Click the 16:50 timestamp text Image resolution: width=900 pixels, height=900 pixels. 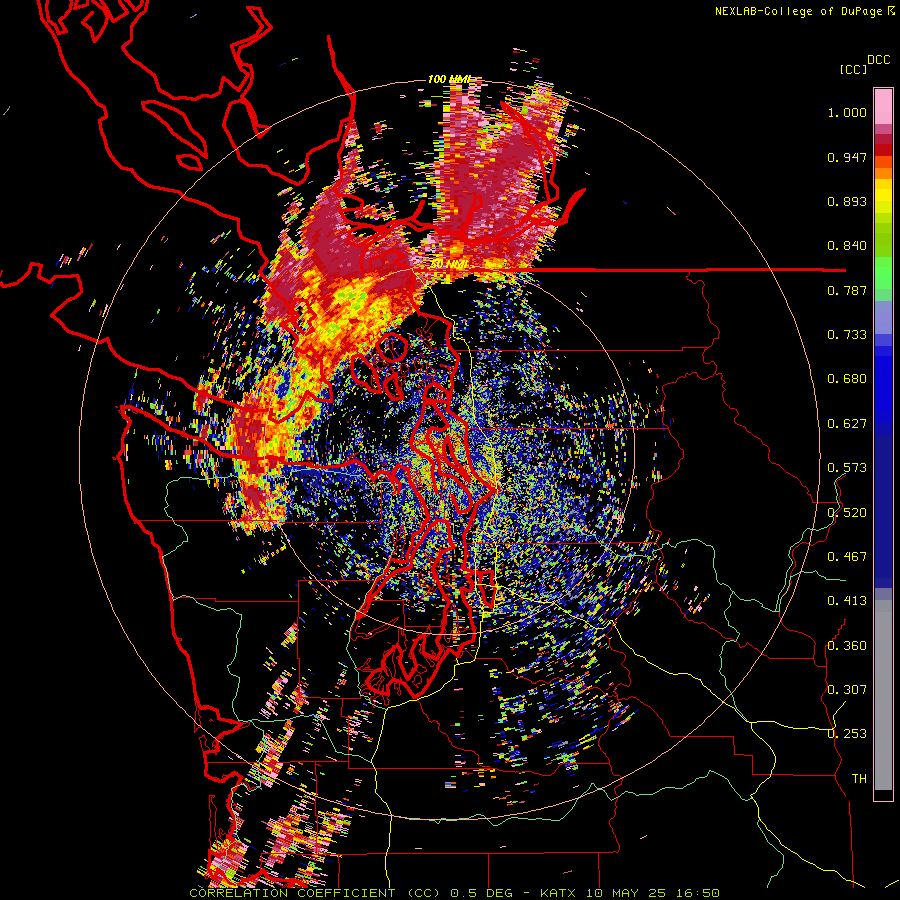tap(697, 893)
